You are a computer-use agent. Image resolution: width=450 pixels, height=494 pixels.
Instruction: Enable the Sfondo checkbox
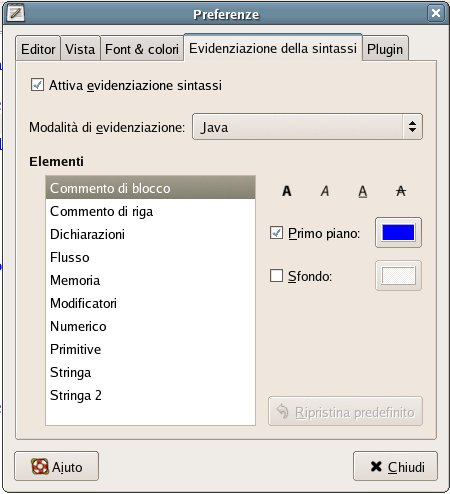coord(276,276)
